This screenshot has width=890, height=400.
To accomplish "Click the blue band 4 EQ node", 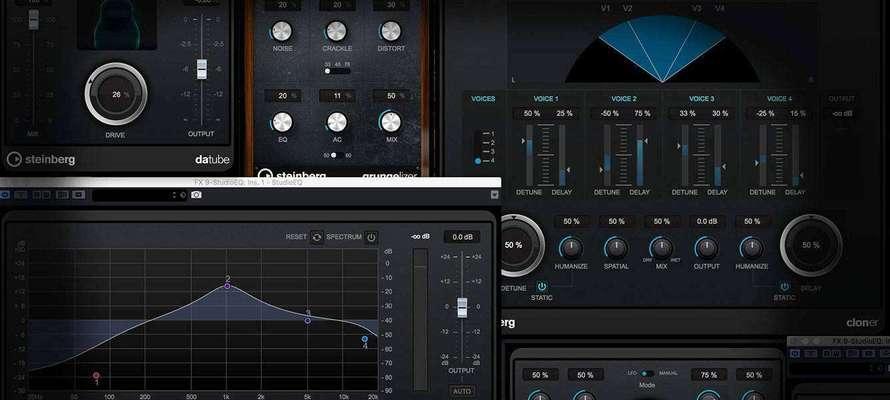I will click(365, 339).
